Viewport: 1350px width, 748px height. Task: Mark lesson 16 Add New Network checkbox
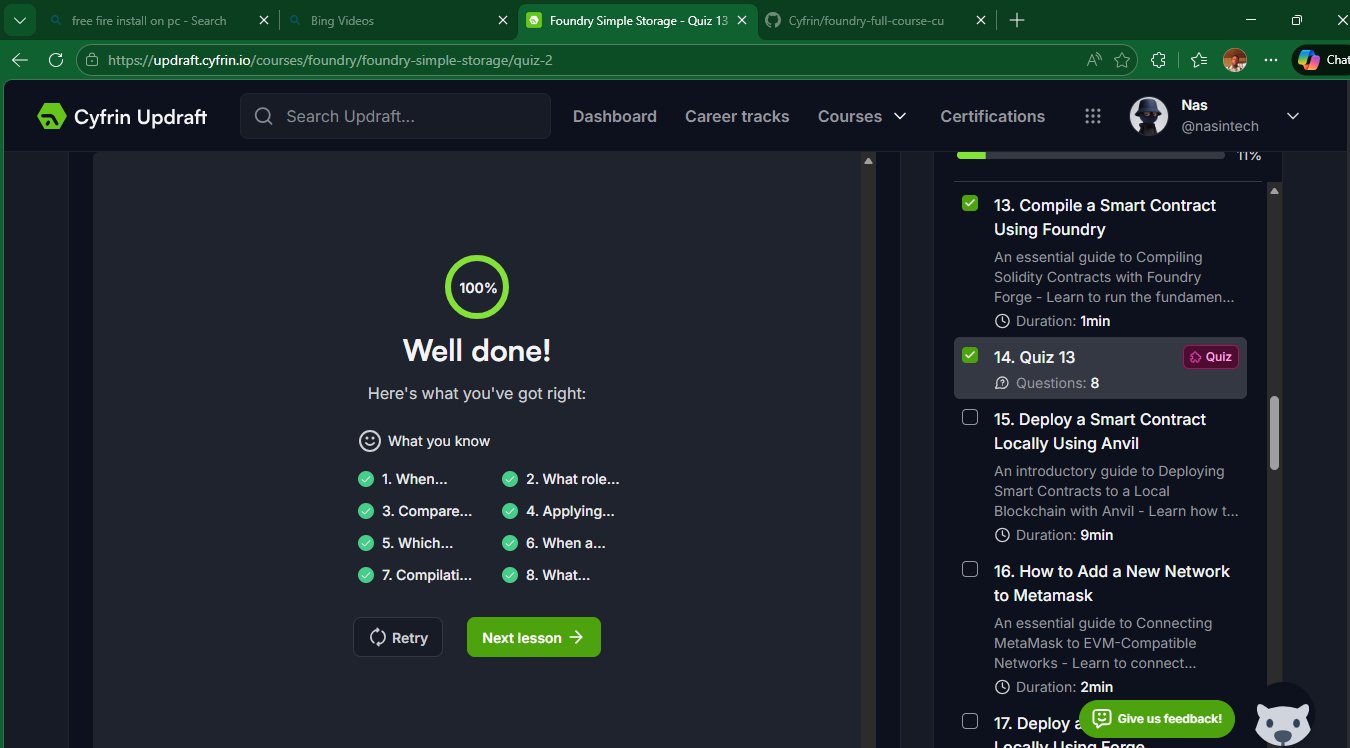click(x=970, y=570)
